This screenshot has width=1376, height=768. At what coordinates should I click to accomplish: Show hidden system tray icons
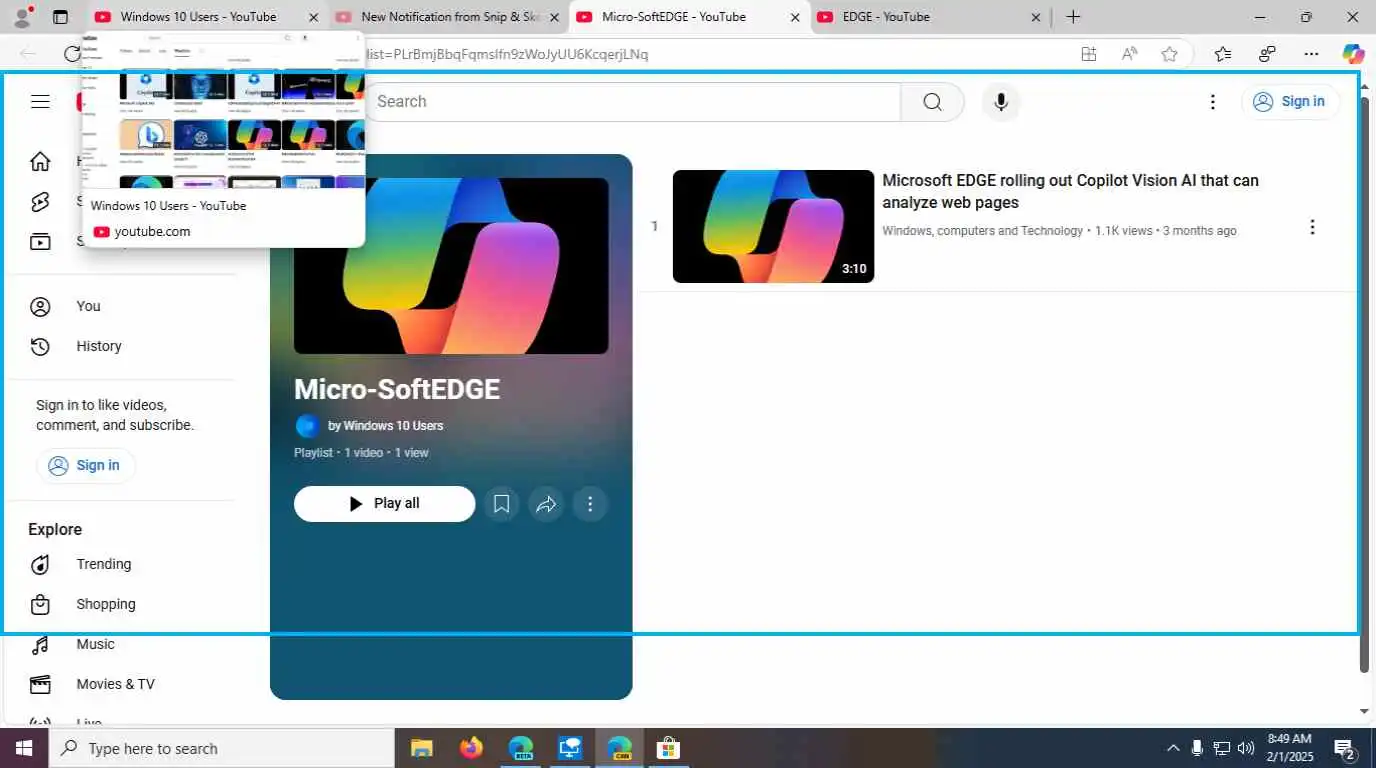[x=1173, y=748]
